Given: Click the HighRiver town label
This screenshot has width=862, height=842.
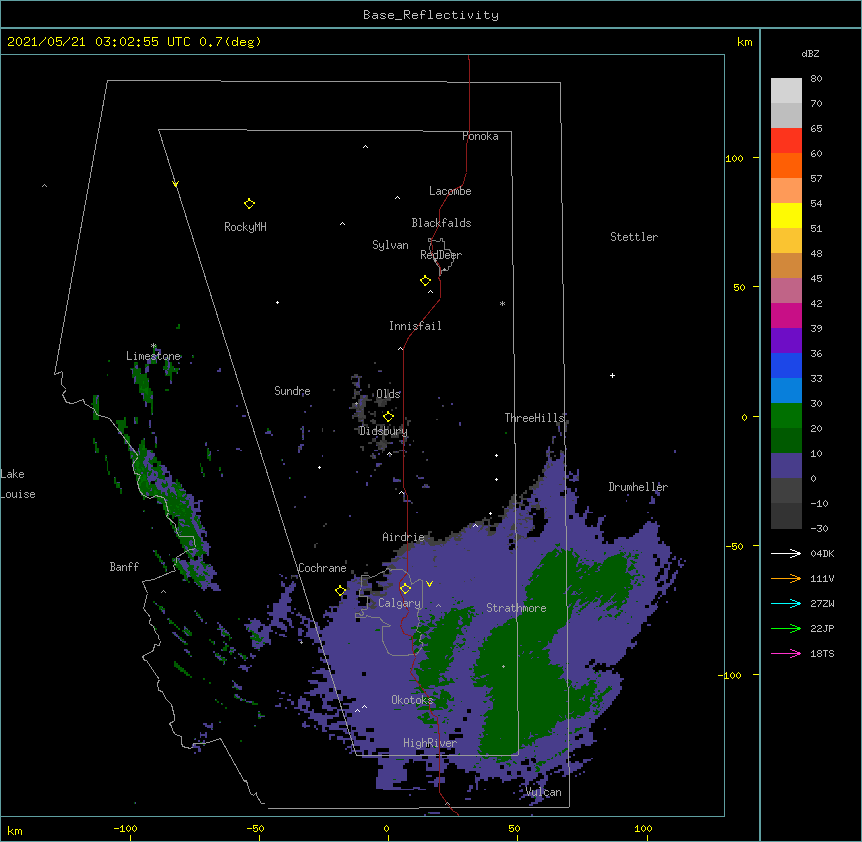Looking at the screenshot, I should pos(430,743).
